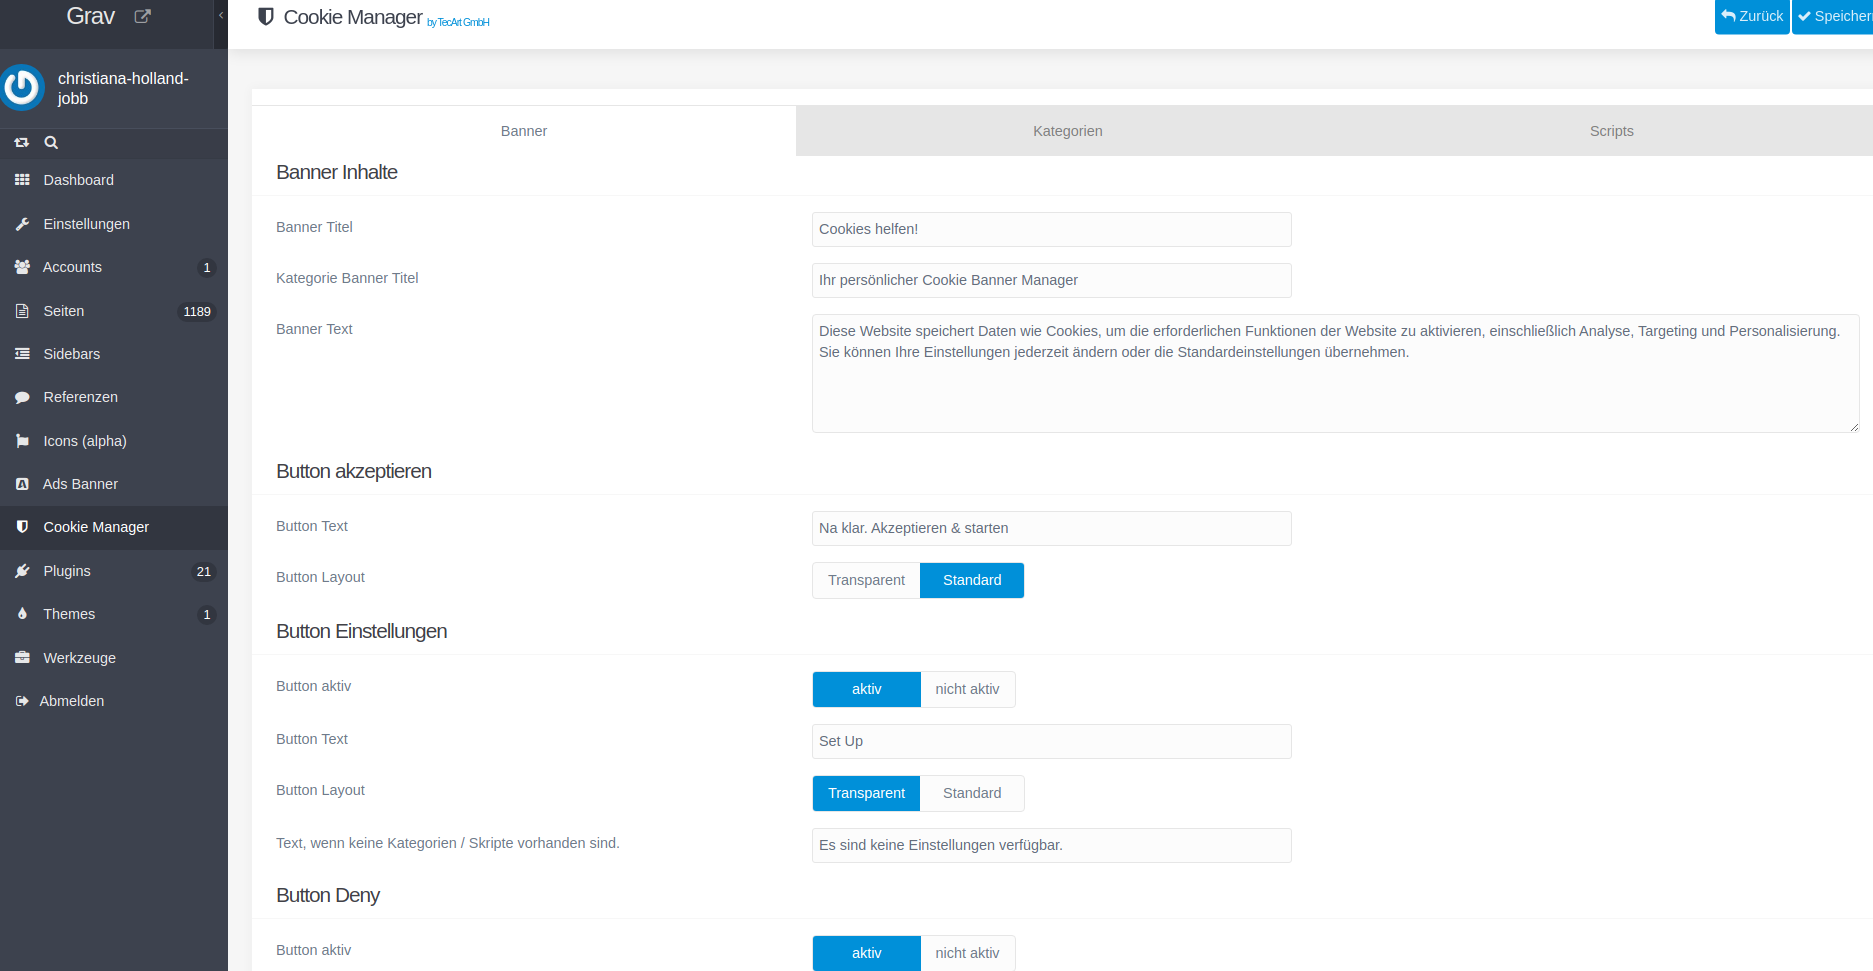Click the Plugins plug icon
Image resolution: width=1873 pixels, height=971 pixels.
(x=22, y=571)
